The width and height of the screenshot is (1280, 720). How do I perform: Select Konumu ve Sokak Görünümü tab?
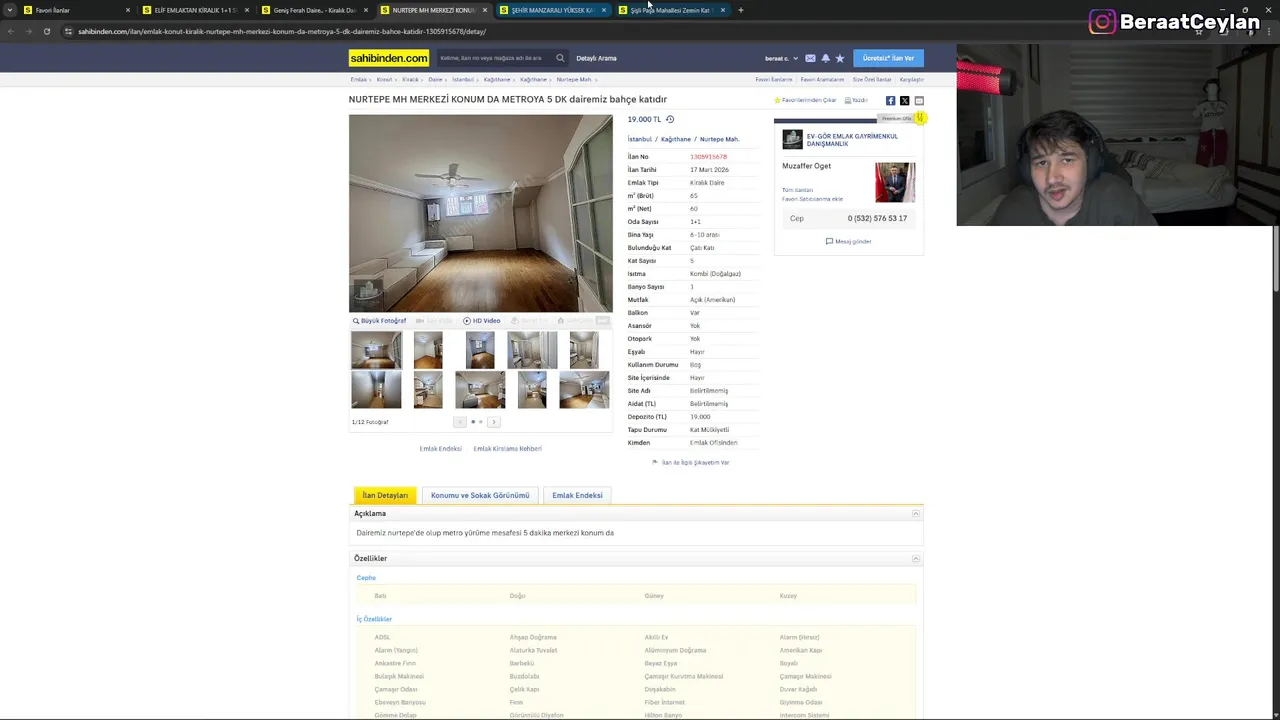(x=480, y=495)
